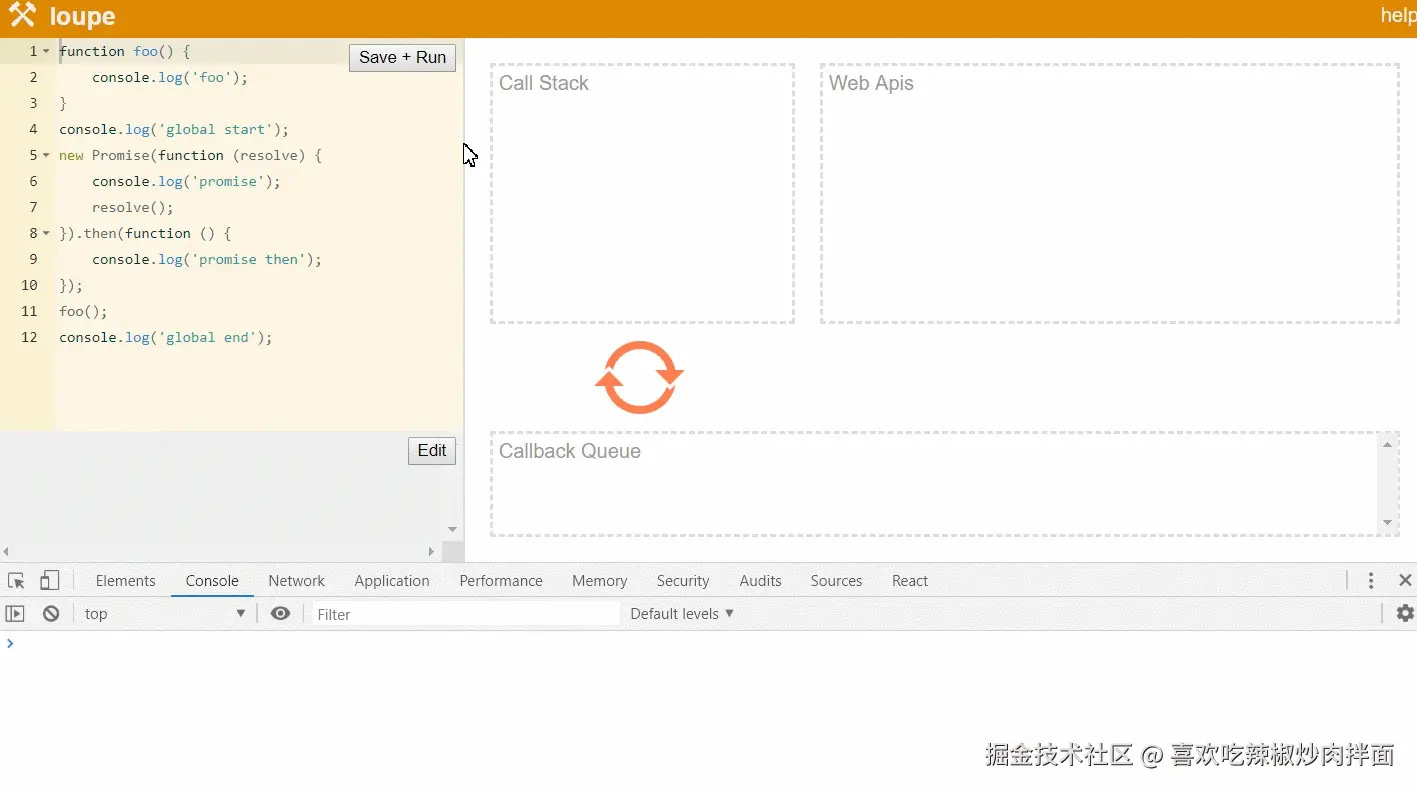Open the Audits tab

coord(760,581)
